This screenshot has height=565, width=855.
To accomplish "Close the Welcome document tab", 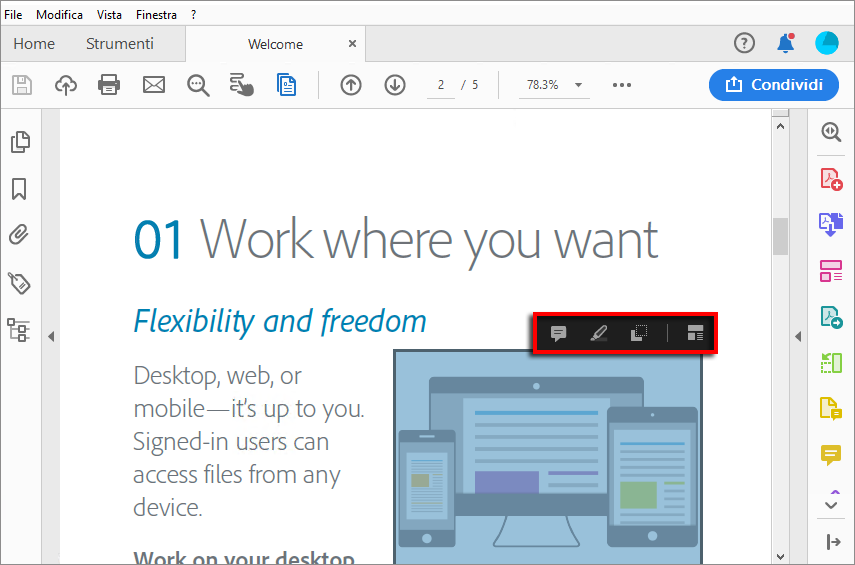I will click(352, 44).
